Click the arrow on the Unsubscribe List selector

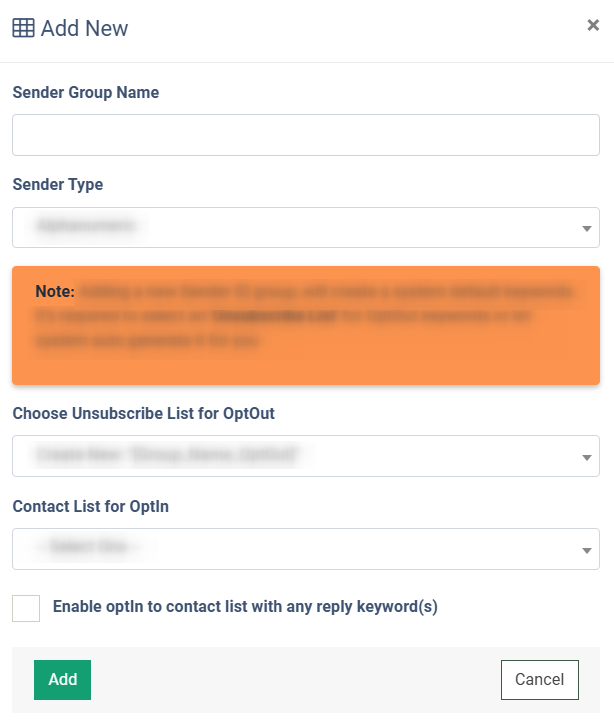pyautogui.click(x=586, y=457)
